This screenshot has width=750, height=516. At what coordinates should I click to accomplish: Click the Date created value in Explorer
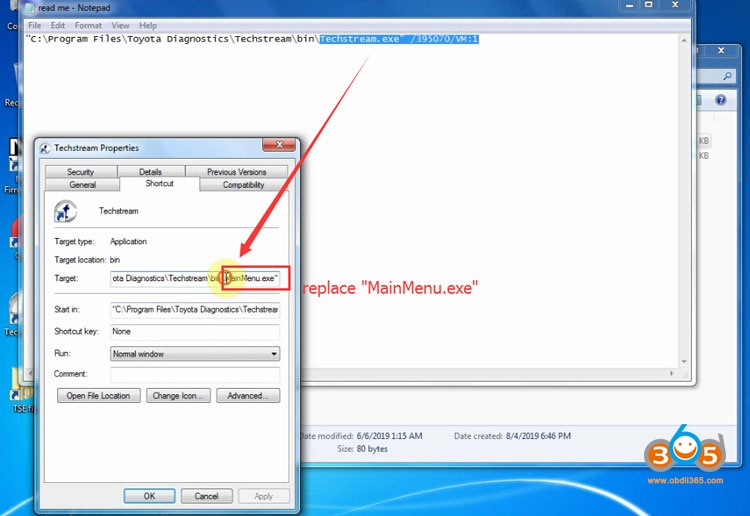pos(538,436)
